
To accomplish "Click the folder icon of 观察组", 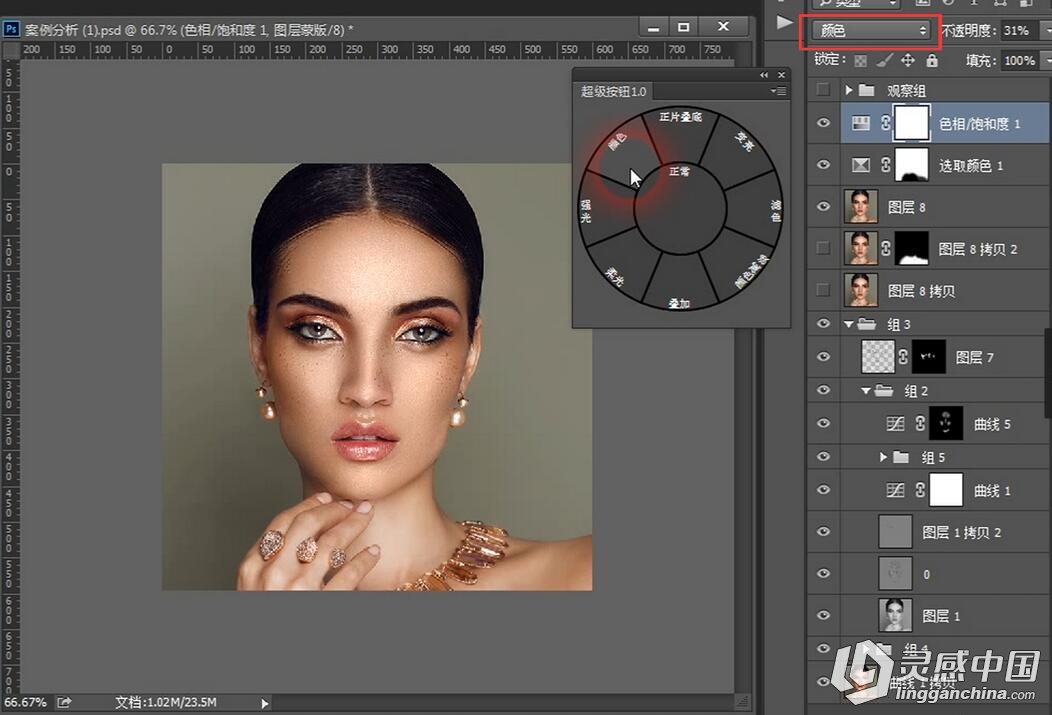I will coord(867,90).
